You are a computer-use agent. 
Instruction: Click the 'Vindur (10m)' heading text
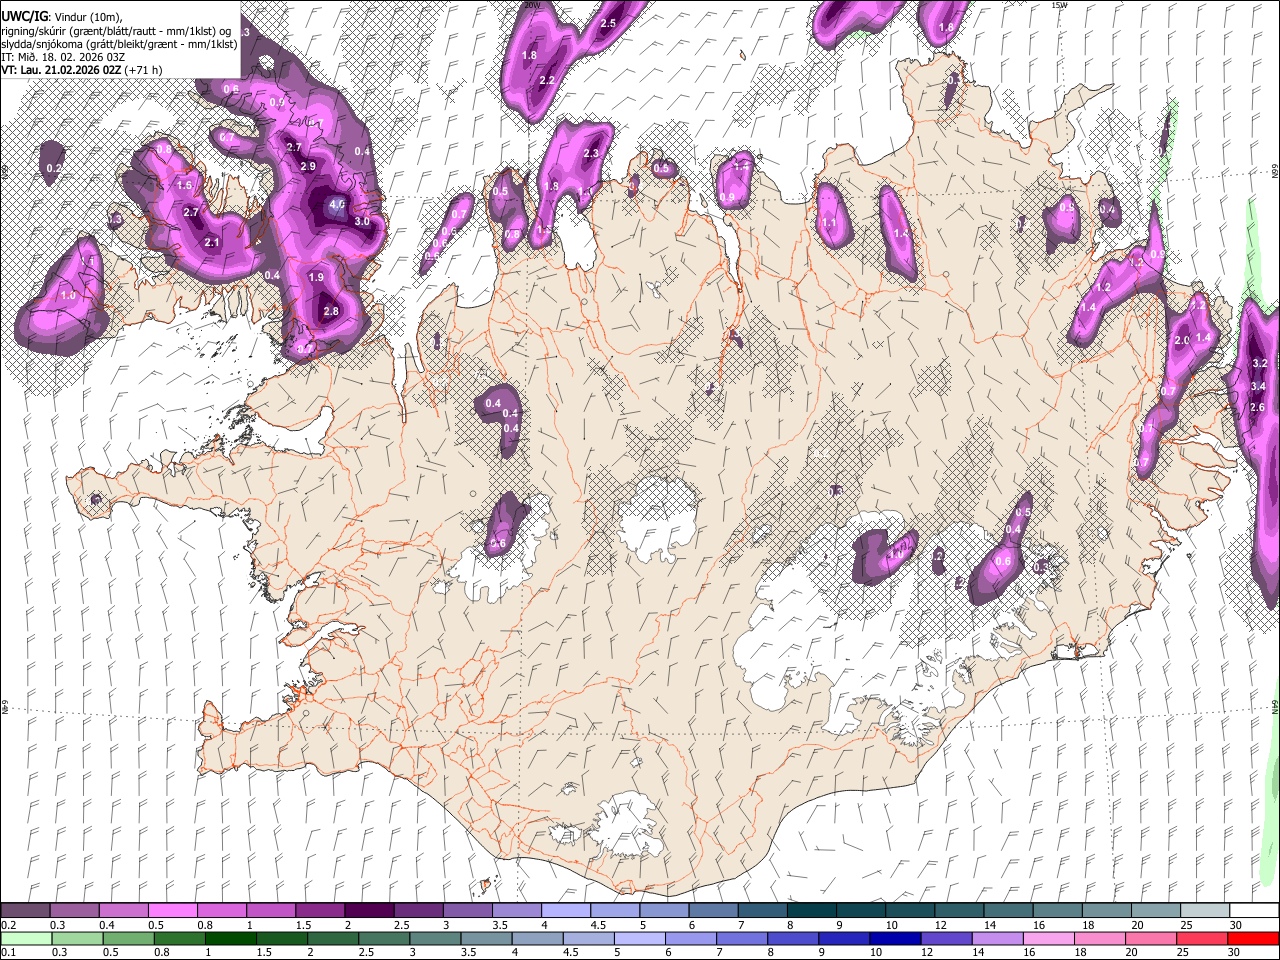point(88,17)
